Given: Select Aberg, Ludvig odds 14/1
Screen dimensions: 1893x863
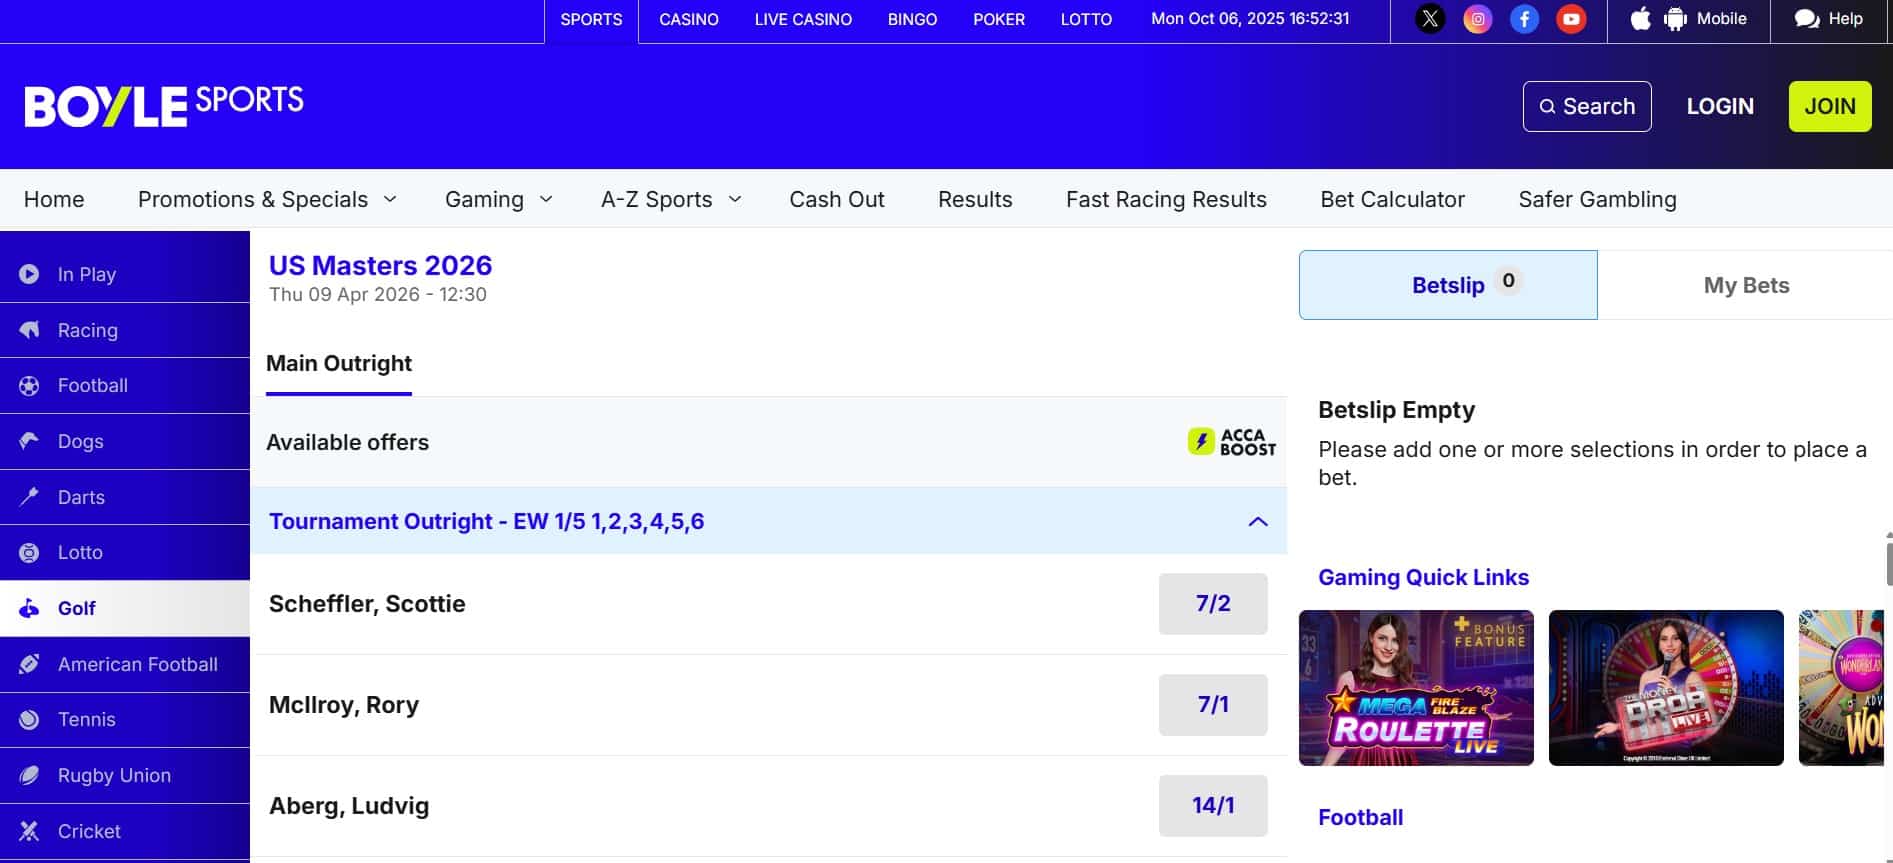Looking at the screenshot, I should click(x=1212, y=806).
